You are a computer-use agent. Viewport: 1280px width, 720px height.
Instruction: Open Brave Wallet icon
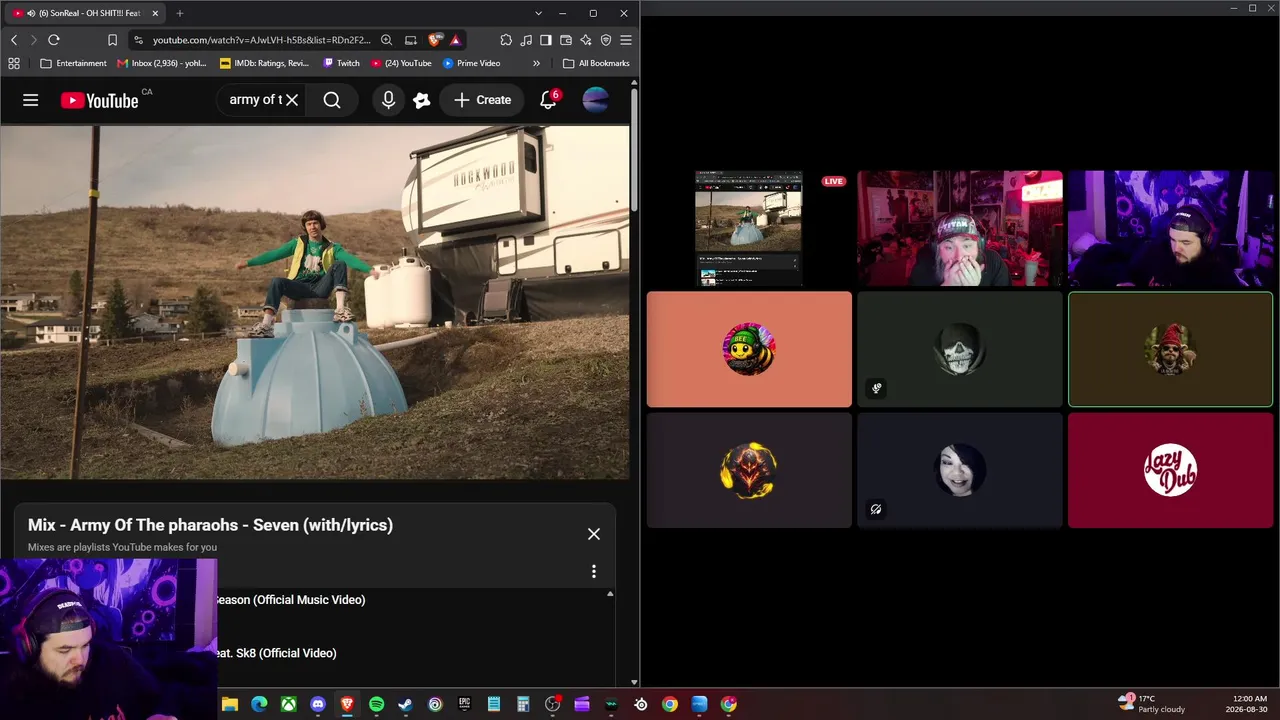click(566, 40)
